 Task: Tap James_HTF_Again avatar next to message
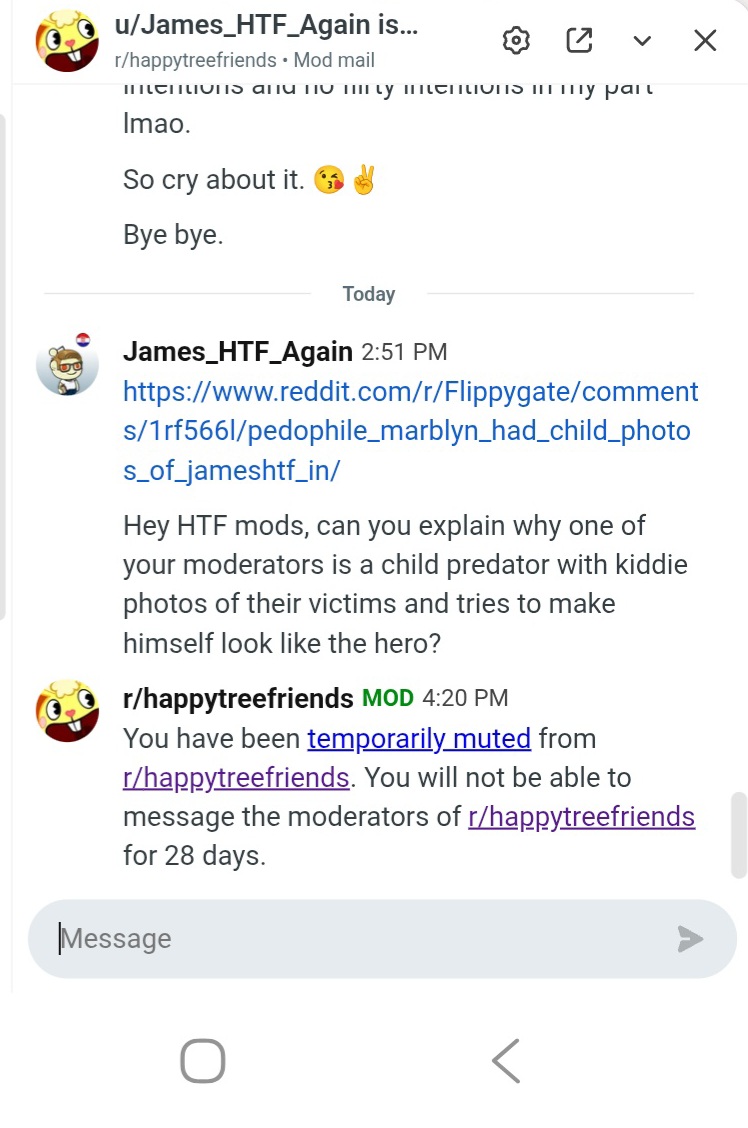tap(67, 365)
